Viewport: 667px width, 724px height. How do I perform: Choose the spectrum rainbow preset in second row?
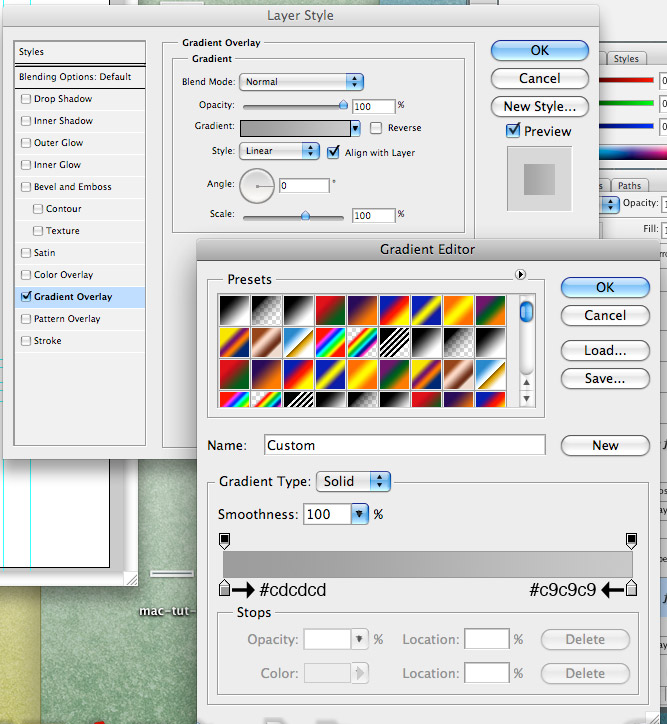click(330, 343)
